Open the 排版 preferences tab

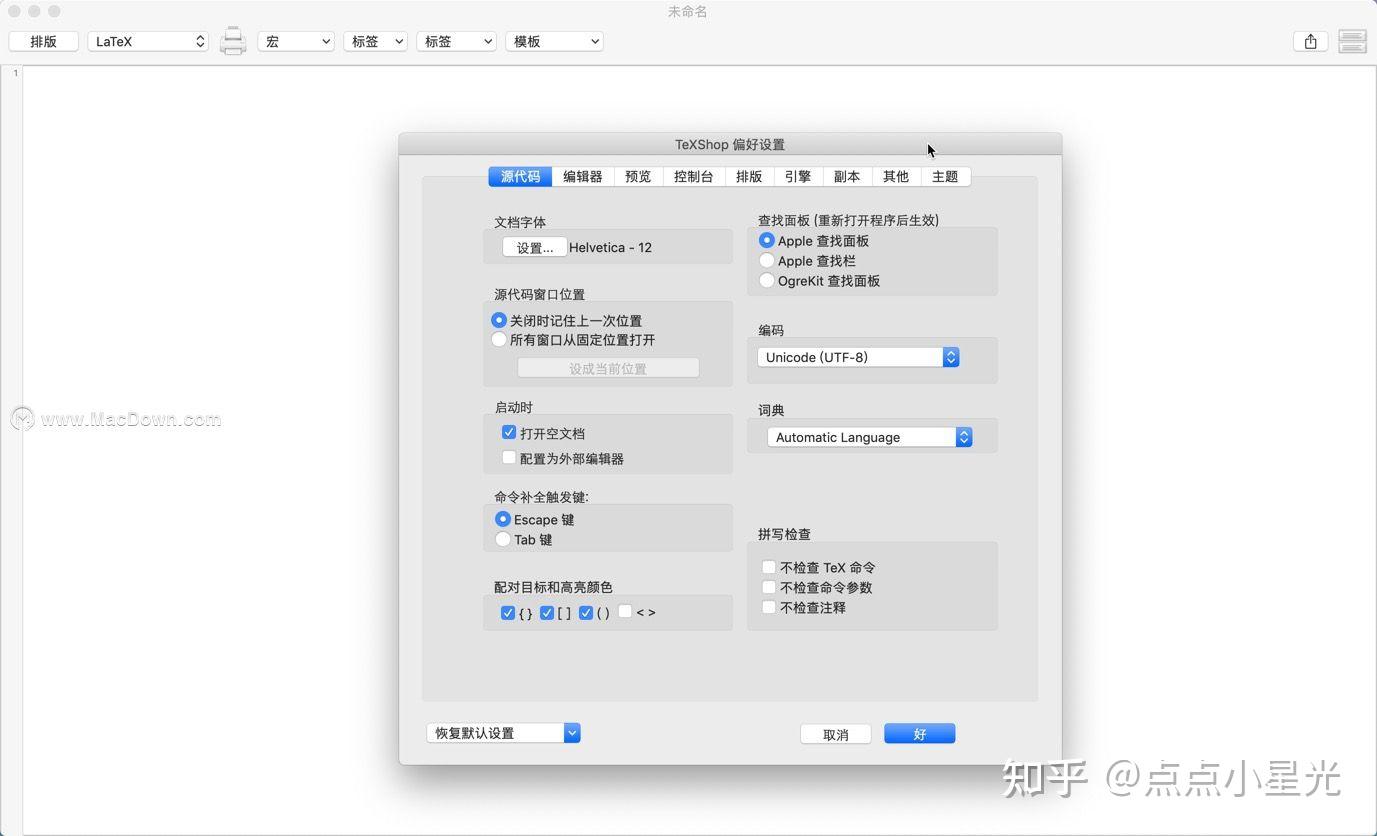coord(749,176)
